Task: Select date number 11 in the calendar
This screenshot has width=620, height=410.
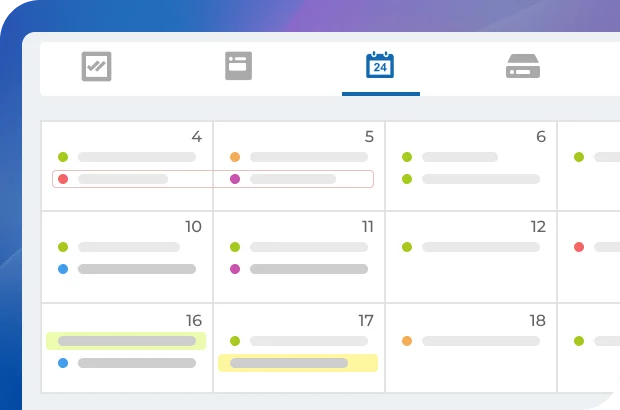Action: pyautogui.click(x=367, y=227)
